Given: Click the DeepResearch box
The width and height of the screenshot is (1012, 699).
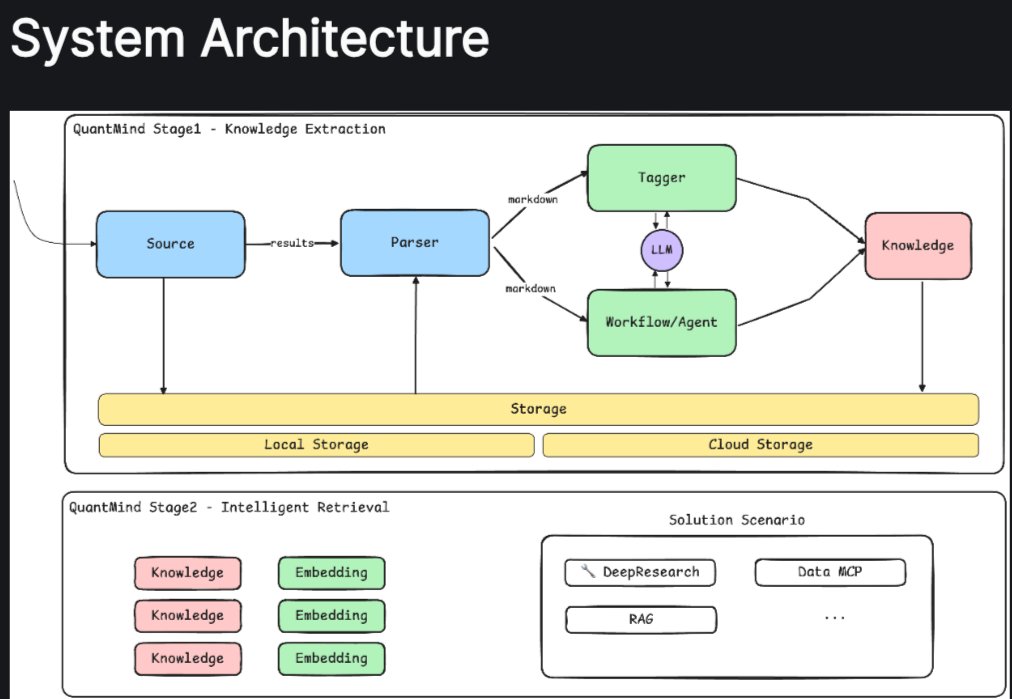Looking at the screenshot, I should click(x=640, y=572).
